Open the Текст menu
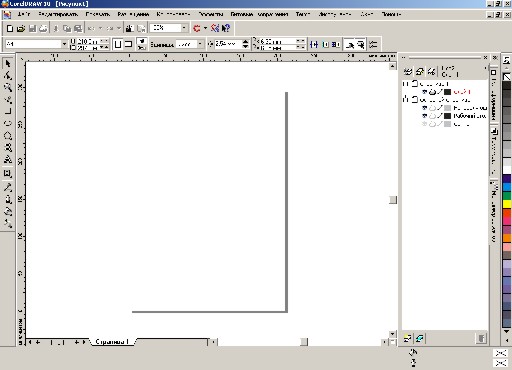 tap(303, 14)
